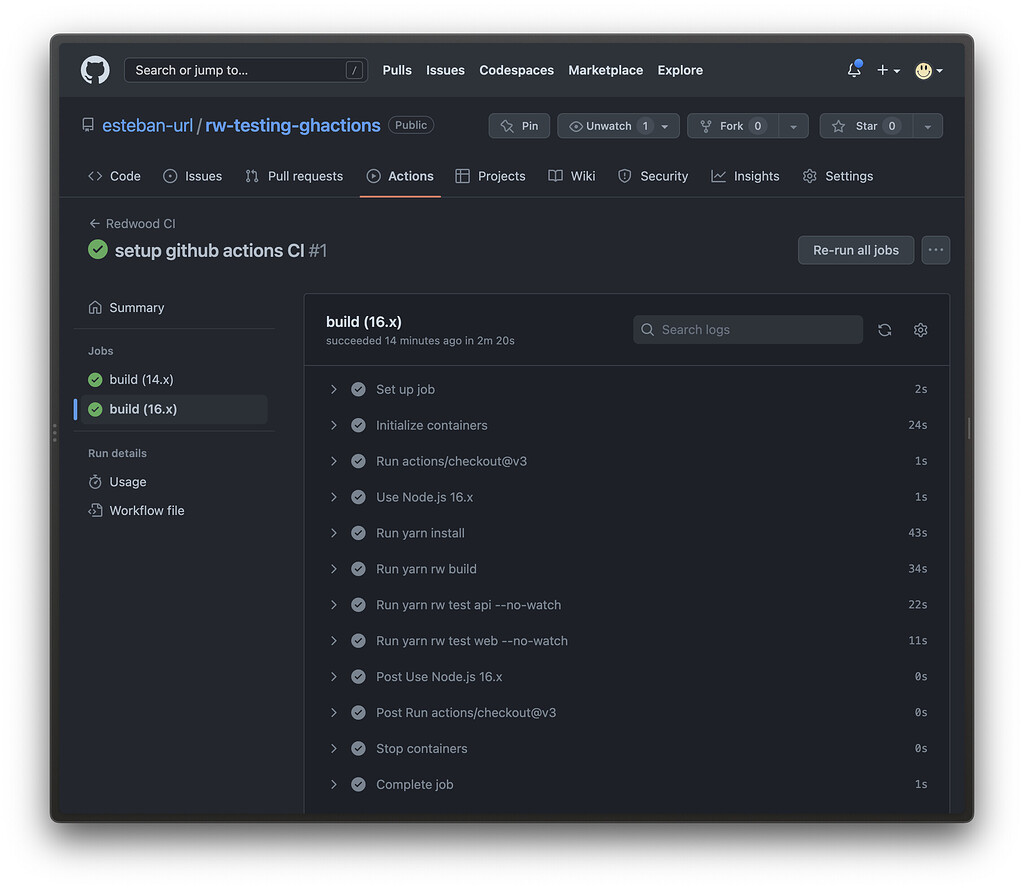1024x889 pixels.
Task: Open the Fork dropdown arrow
Action: (793, 126)
